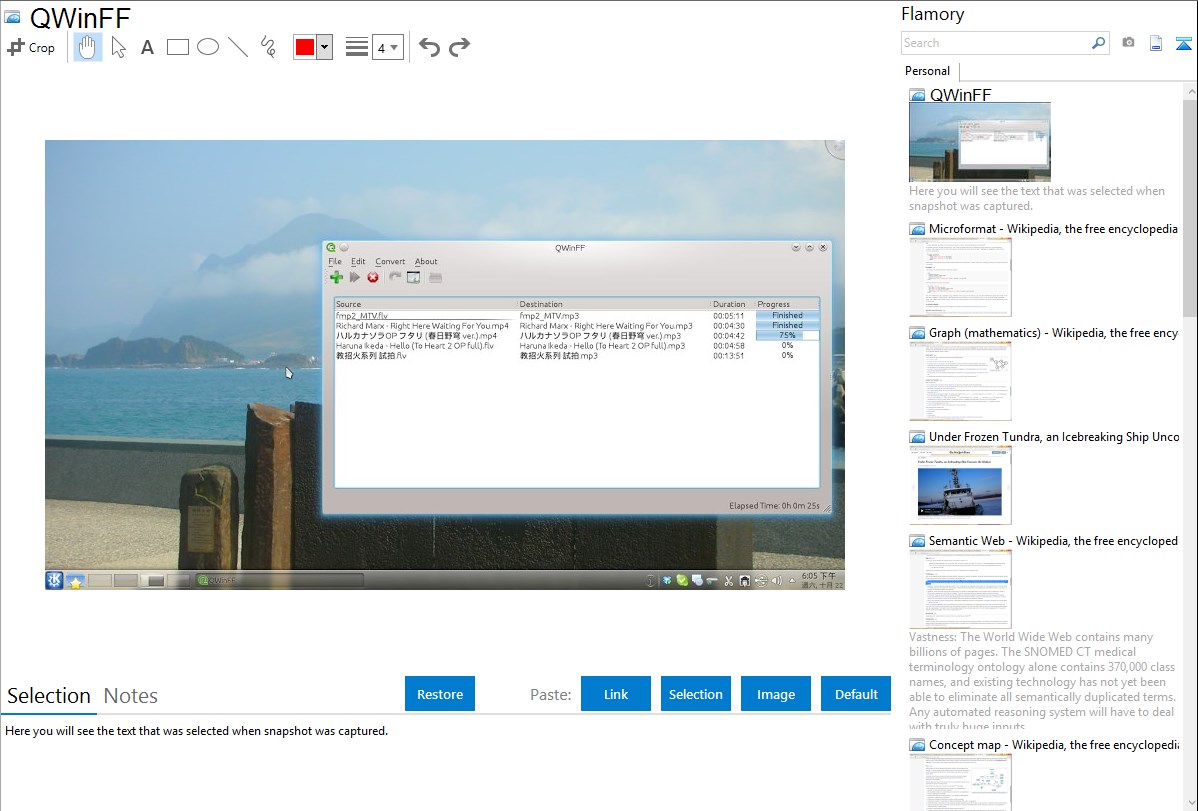Redo the last undone action
The height and width of the screenshot is (811, 1198).
click(460, 47)
